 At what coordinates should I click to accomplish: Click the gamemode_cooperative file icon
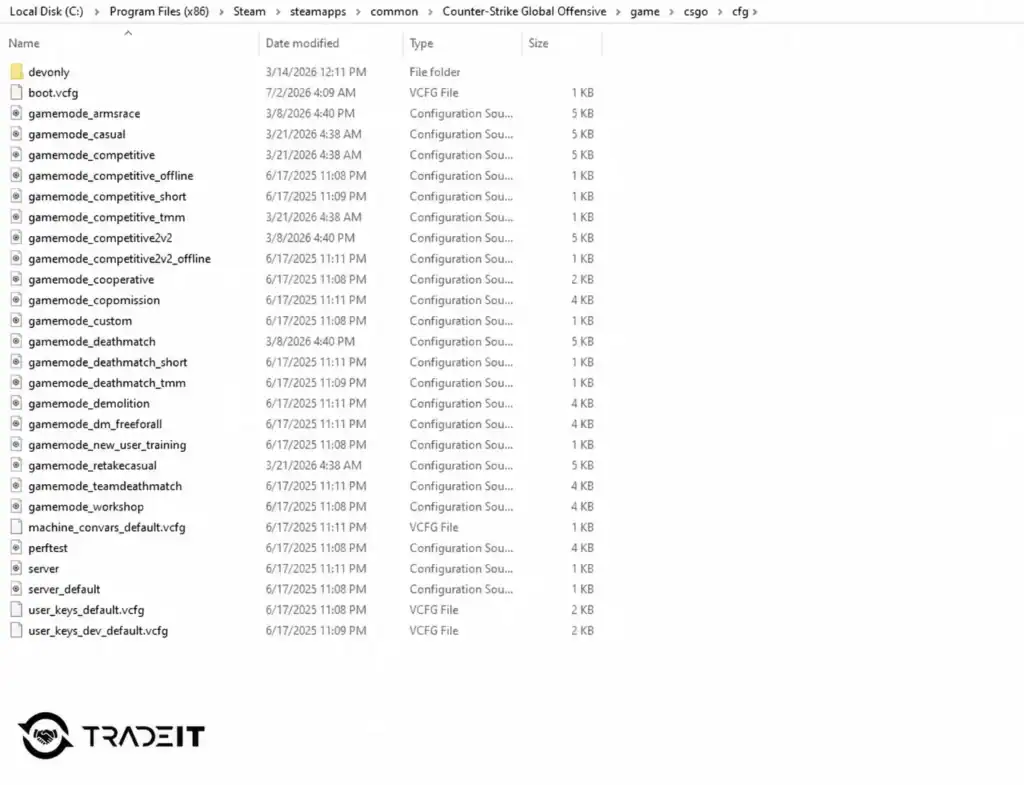point(16,279)
